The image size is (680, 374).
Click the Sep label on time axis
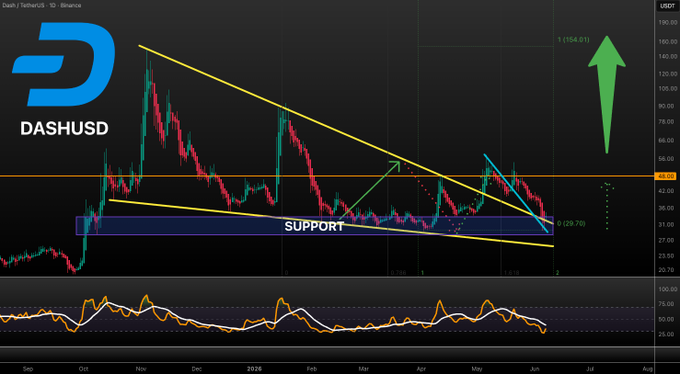pos(27,369)
